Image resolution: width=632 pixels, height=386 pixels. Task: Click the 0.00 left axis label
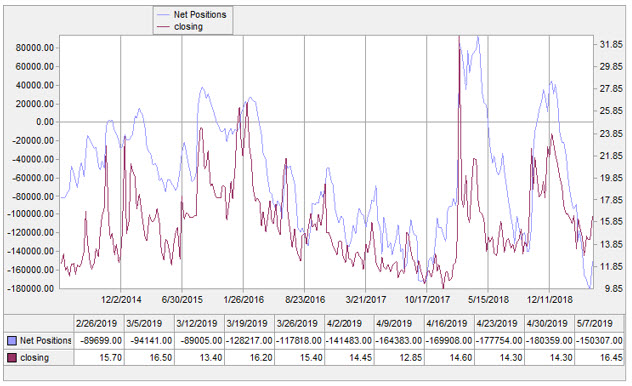point(45,122)
